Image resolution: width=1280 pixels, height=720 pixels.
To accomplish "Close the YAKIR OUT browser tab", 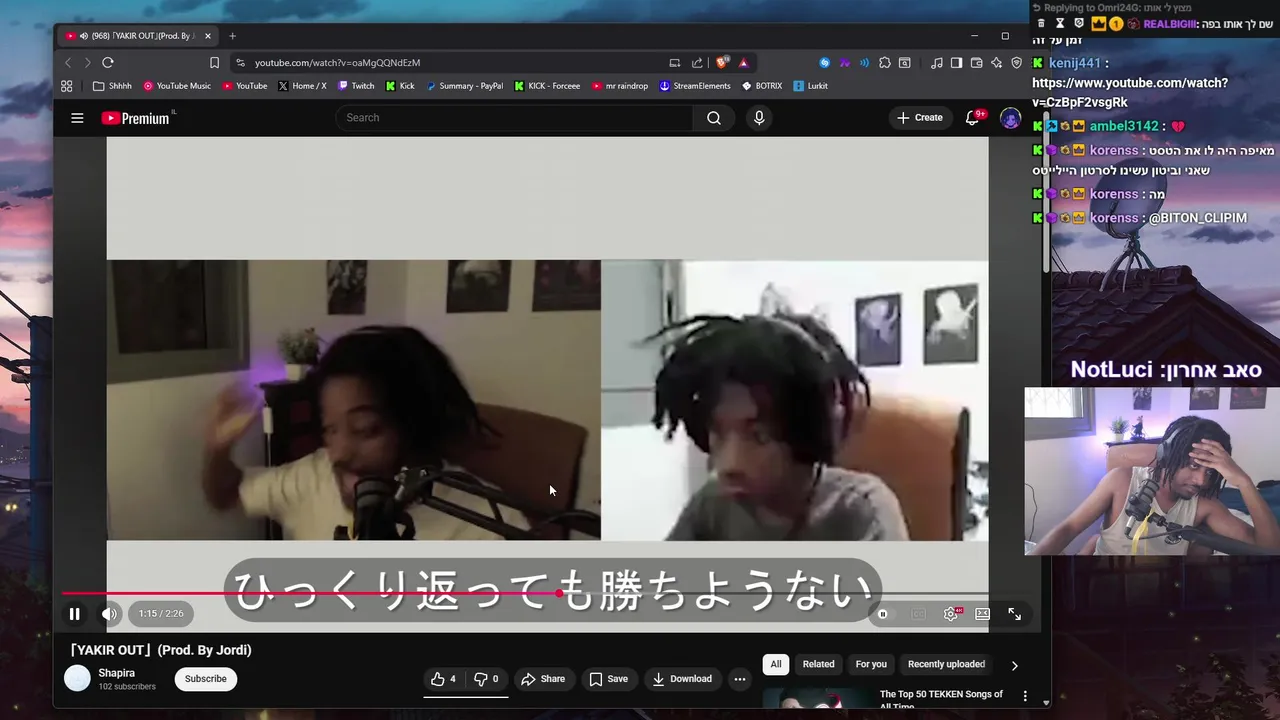I will point(208,36).
